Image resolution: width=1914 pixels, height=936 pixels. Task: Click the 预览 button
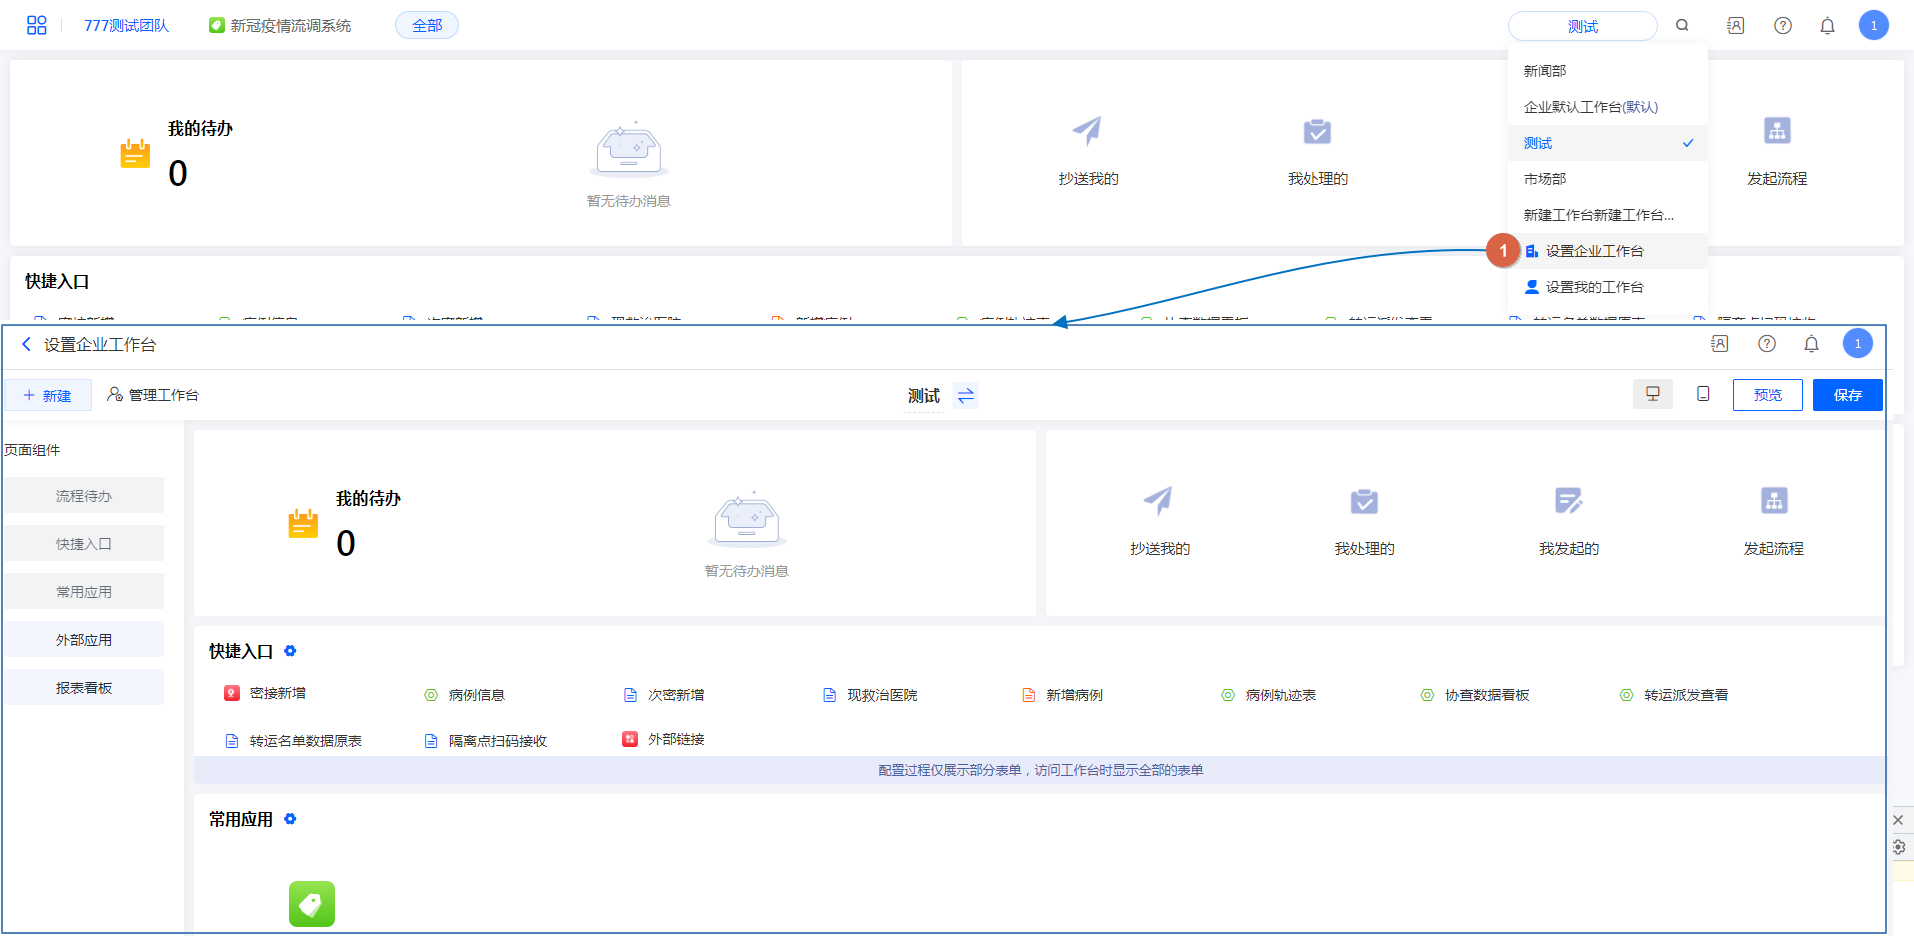point(1767,395)
